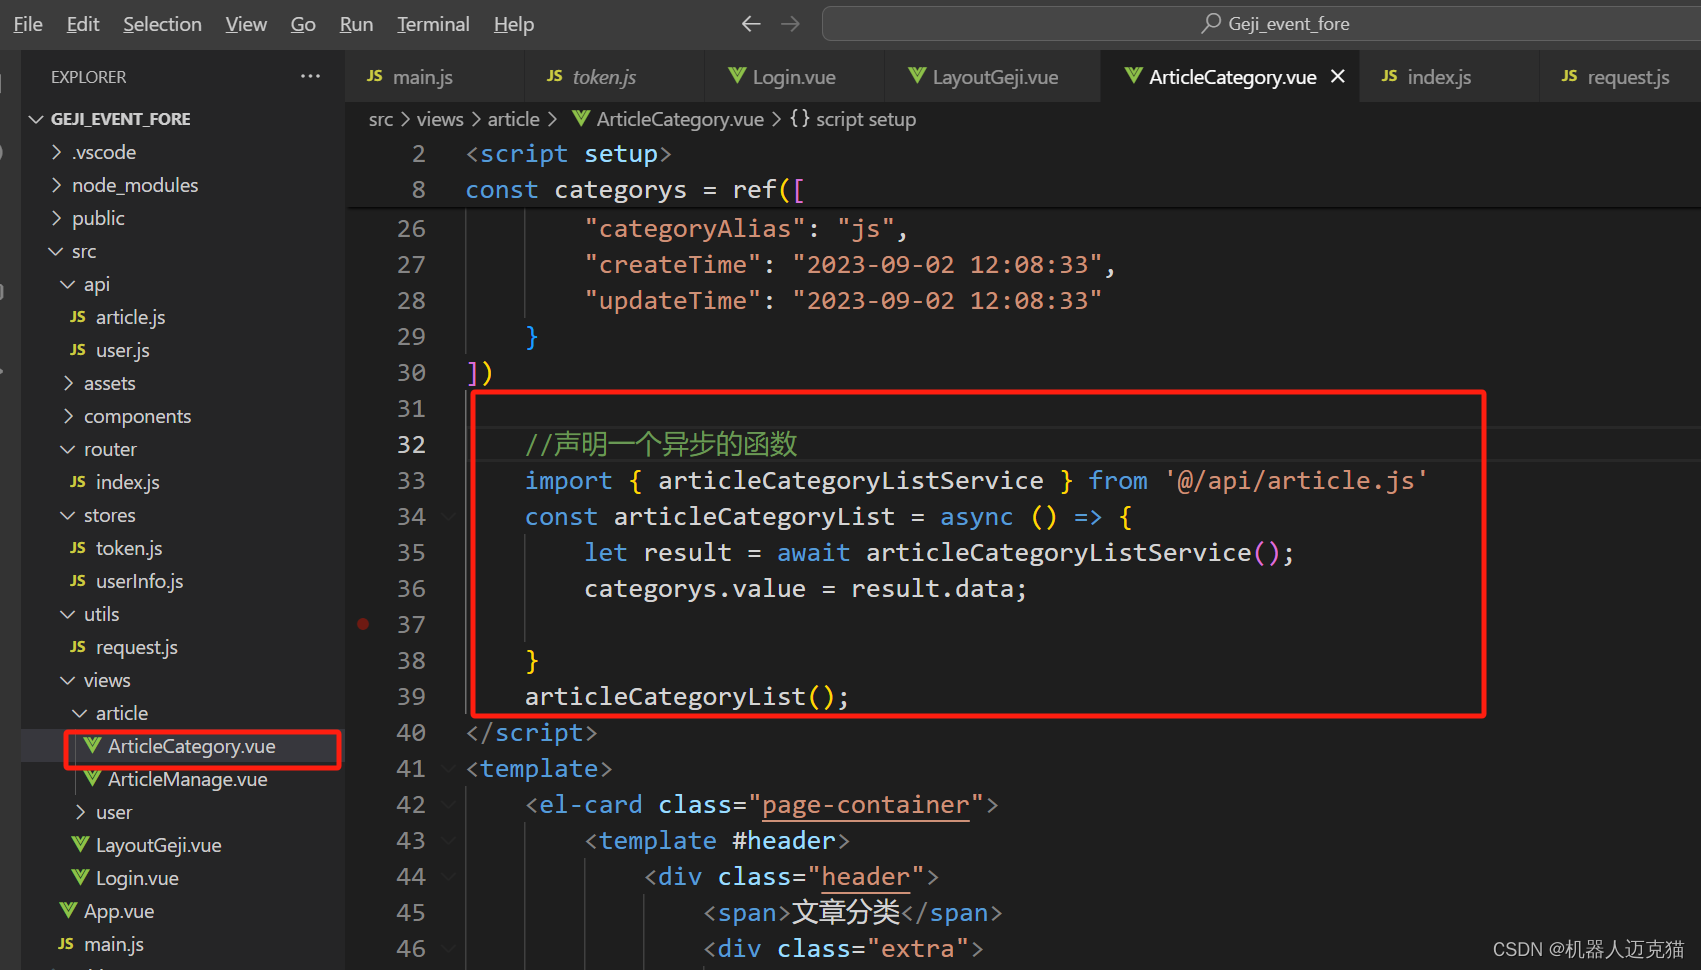
Task: Expand the public folder
Action: pyautogui.click(x=57, y=218)
